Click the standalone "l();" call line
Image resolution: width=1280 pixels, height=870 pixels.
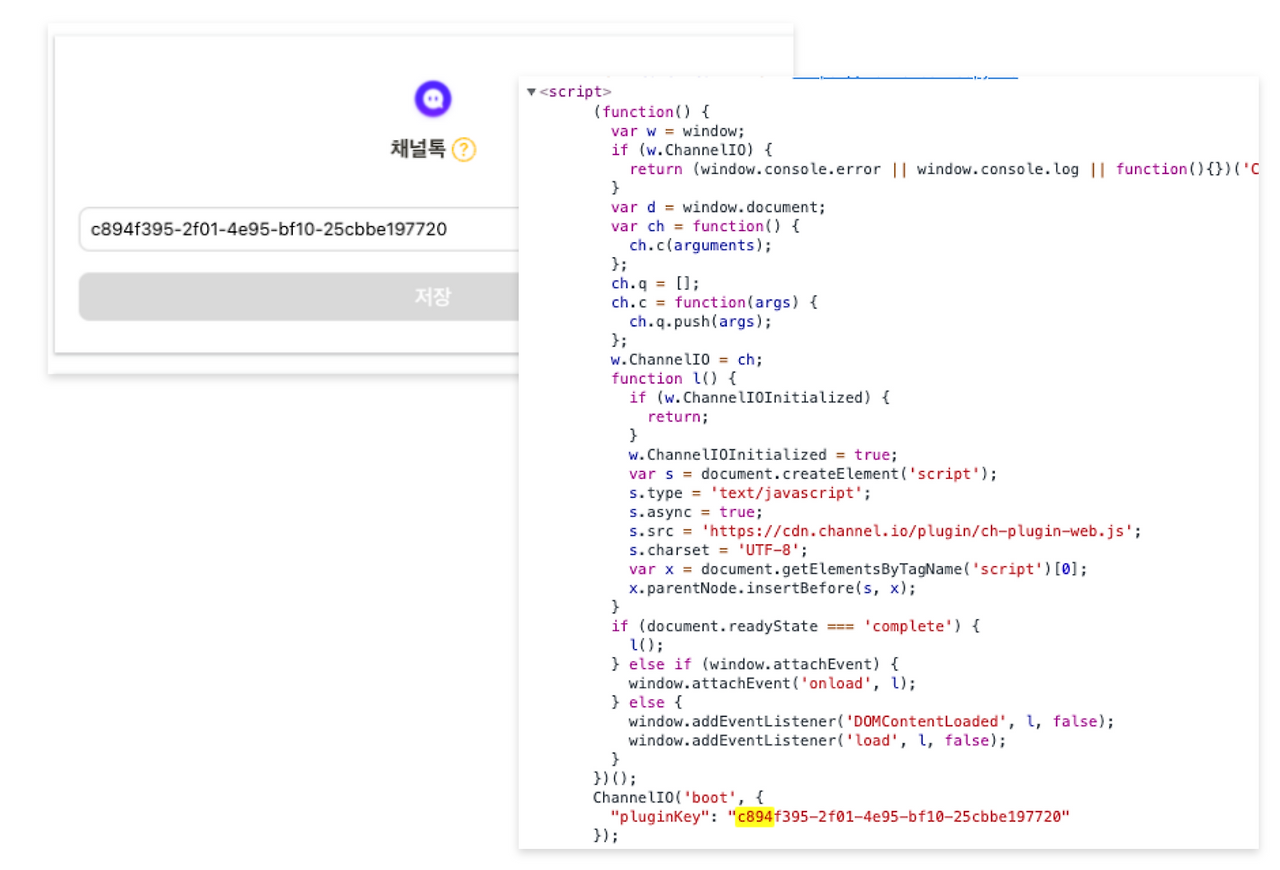tap(647, 645)
